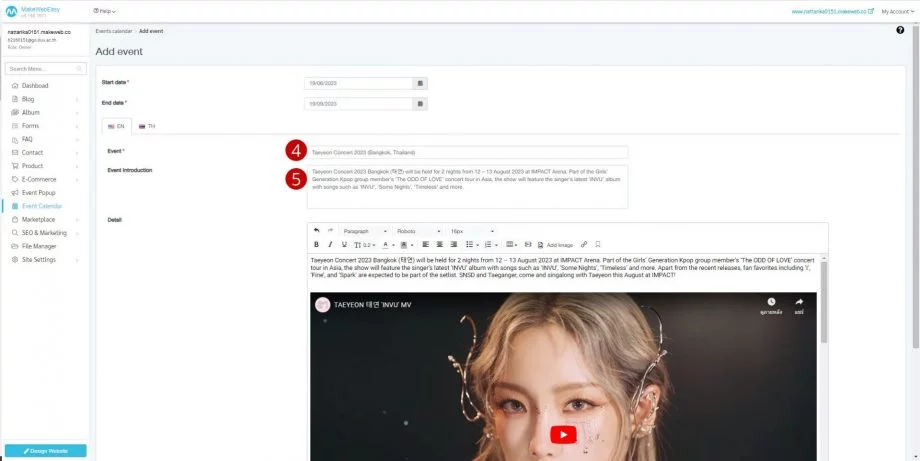
Task: Click the text color A icon
Action: click(385, 245)
